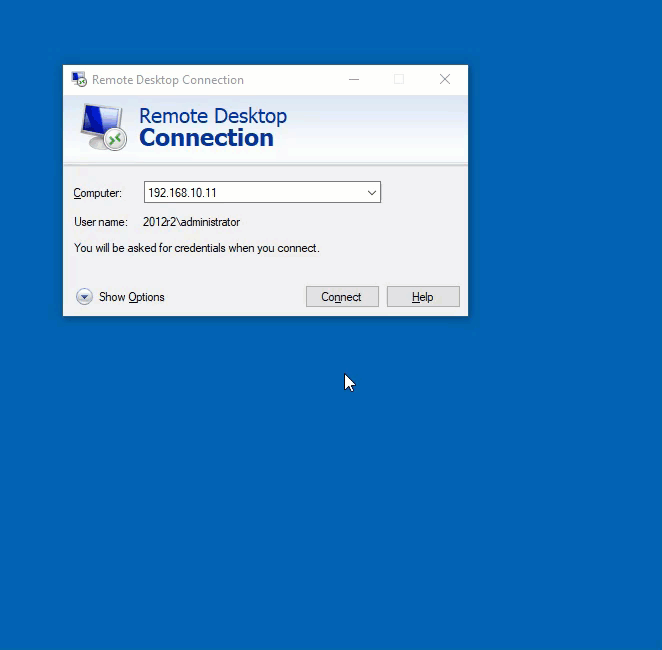Click the bold "Connection" banner heading
The image size is (662, 650).
pos(206,138)
